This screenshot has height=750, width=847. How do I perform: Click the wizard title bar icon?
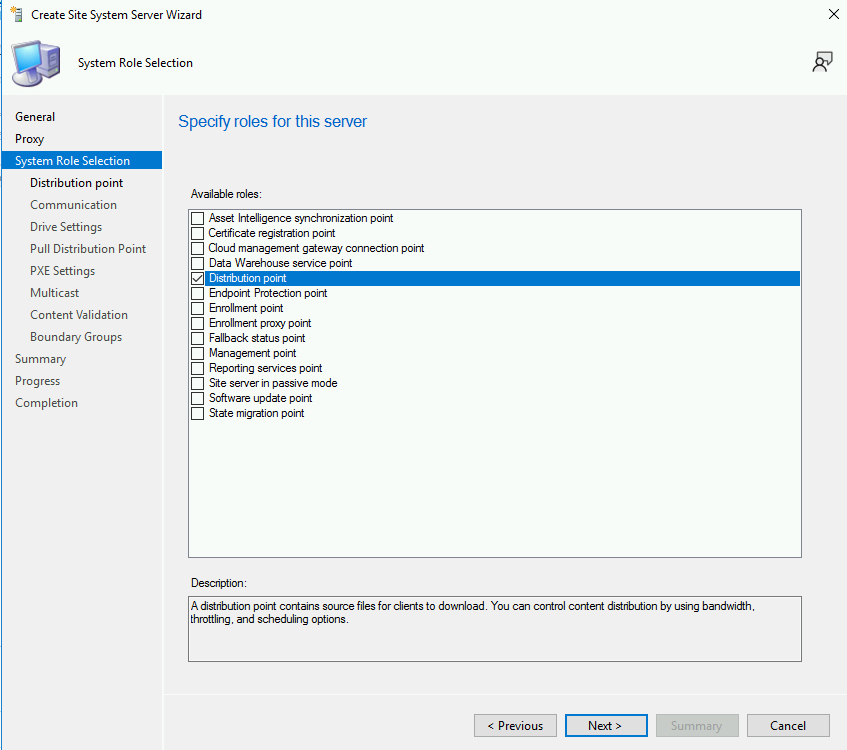(16, 15)
